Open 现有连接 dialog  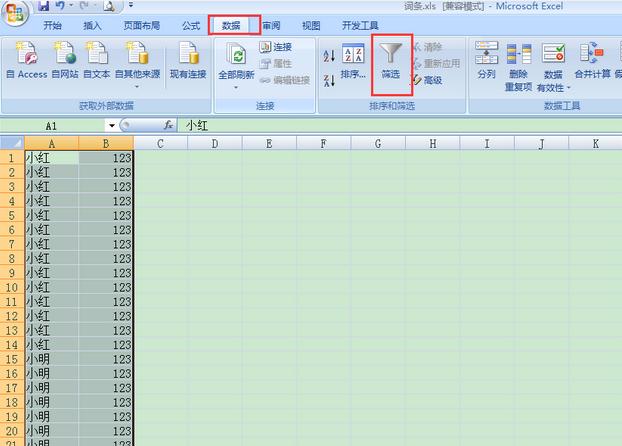pos(188,60)
